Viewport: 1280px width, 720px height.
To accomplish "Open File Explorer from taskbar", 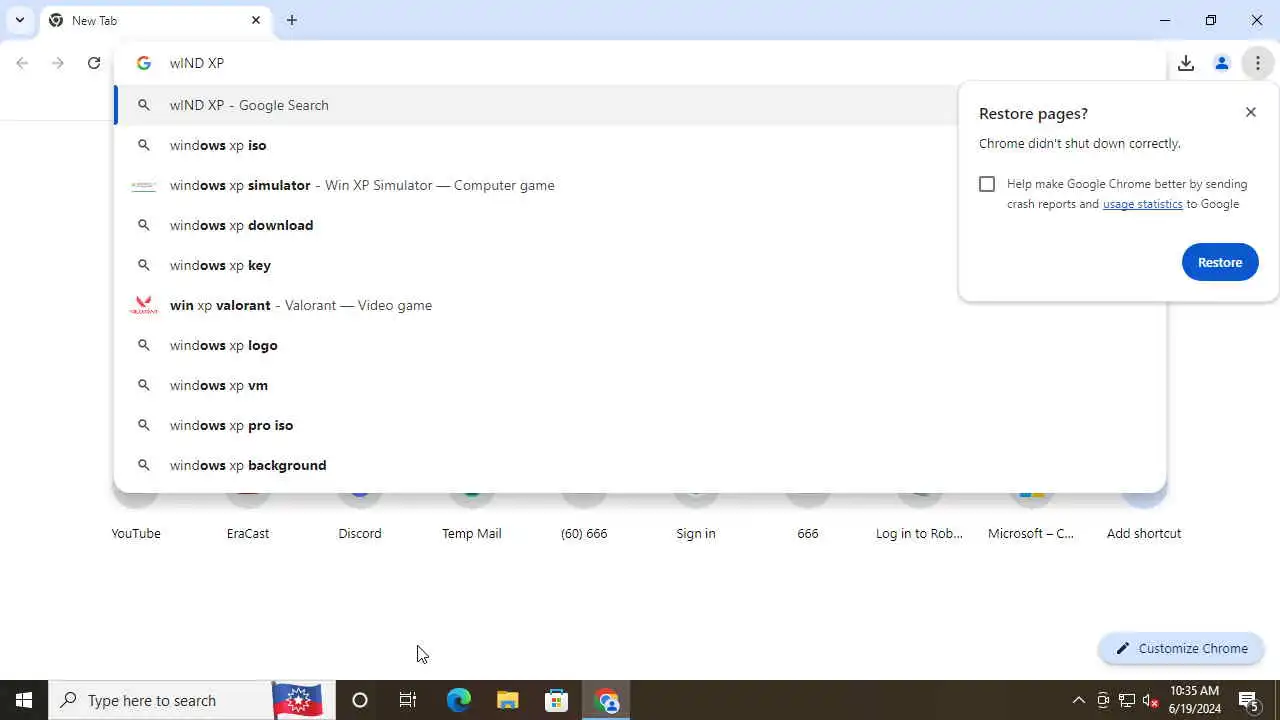I will click(x=508, y=700).
